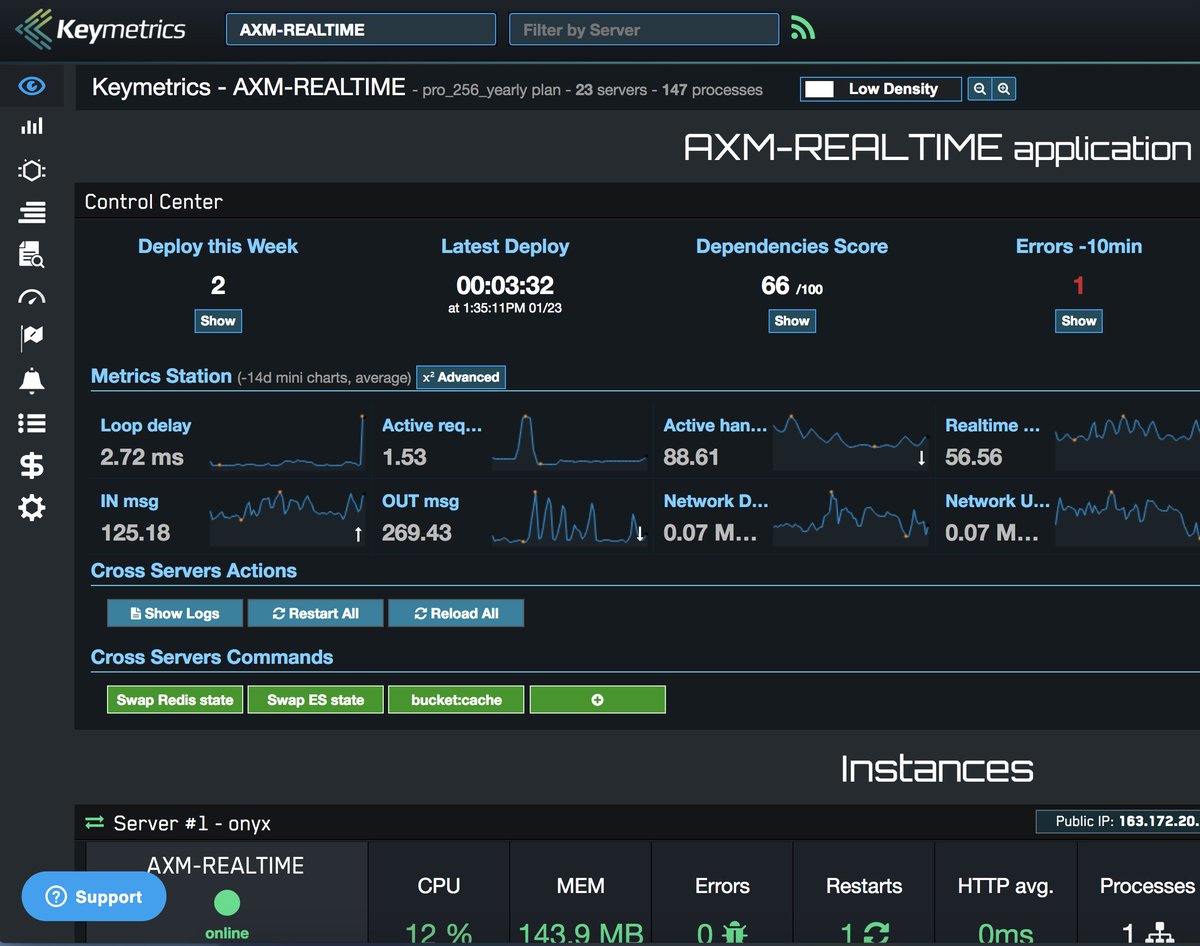
Task: Run the bucket:cache command
Action: 456,699
